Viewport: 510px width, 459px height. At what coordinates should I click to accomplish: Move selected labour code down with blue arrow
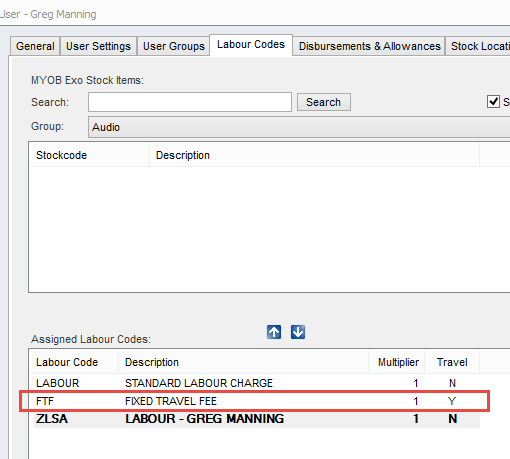click(298, 332)
